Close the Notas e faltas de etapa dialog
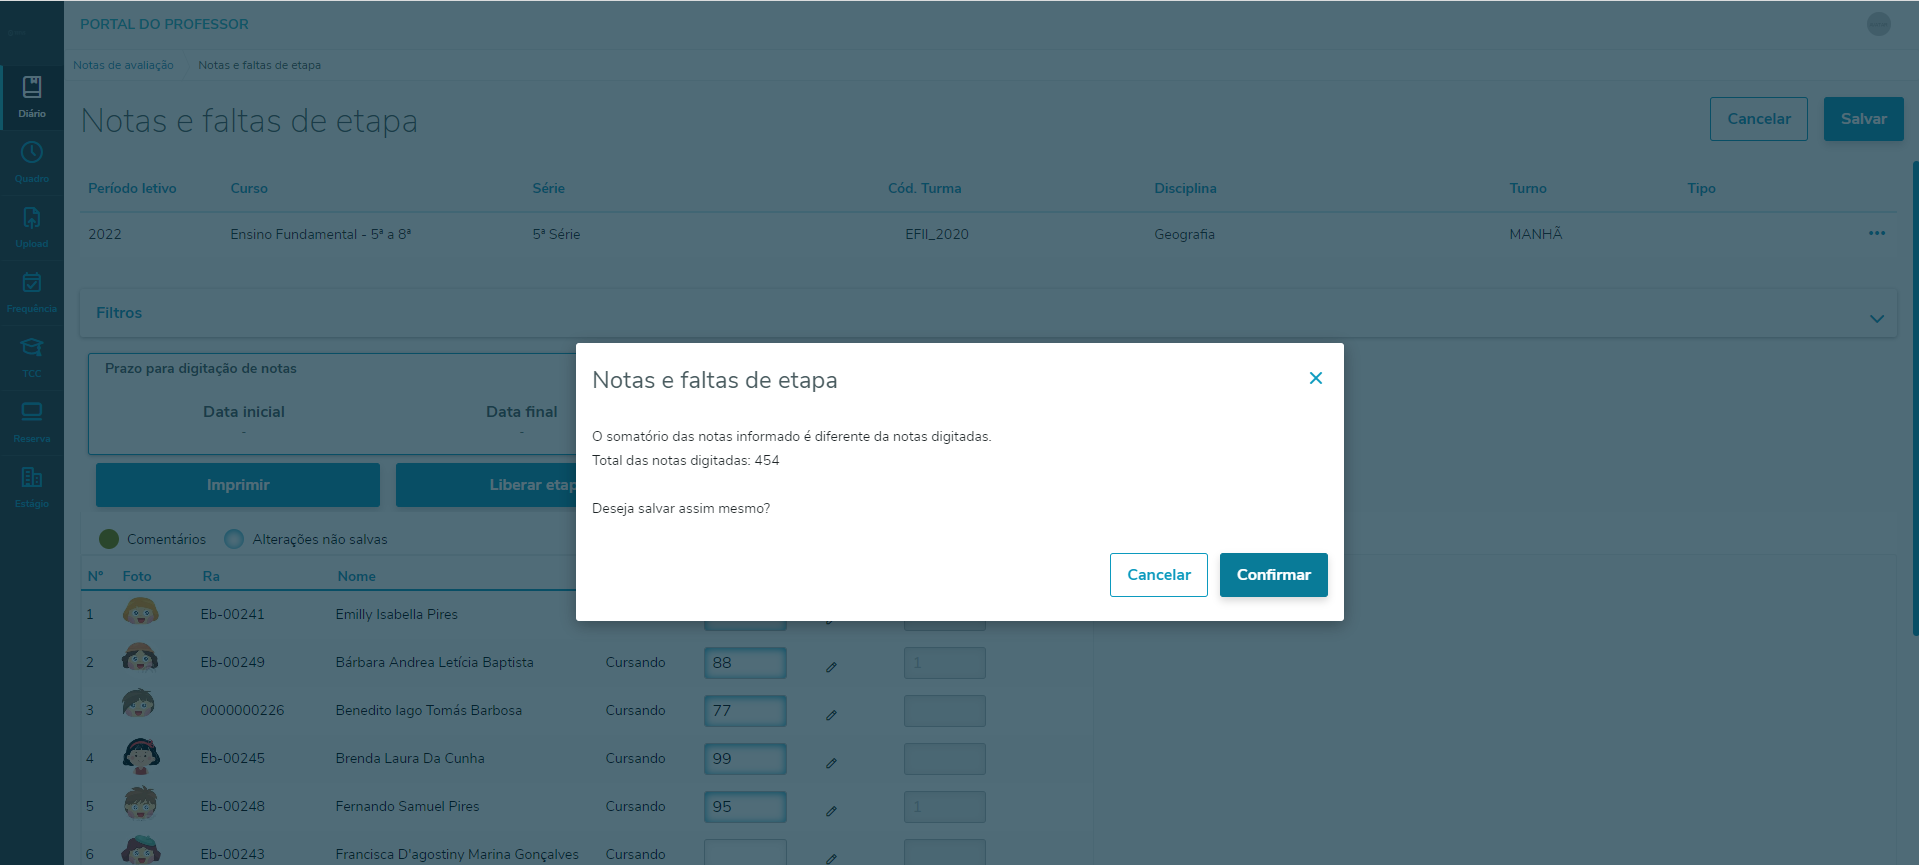Image resolution: width=1919 pixels, height=865 pixels. [x=1316, y=378]
